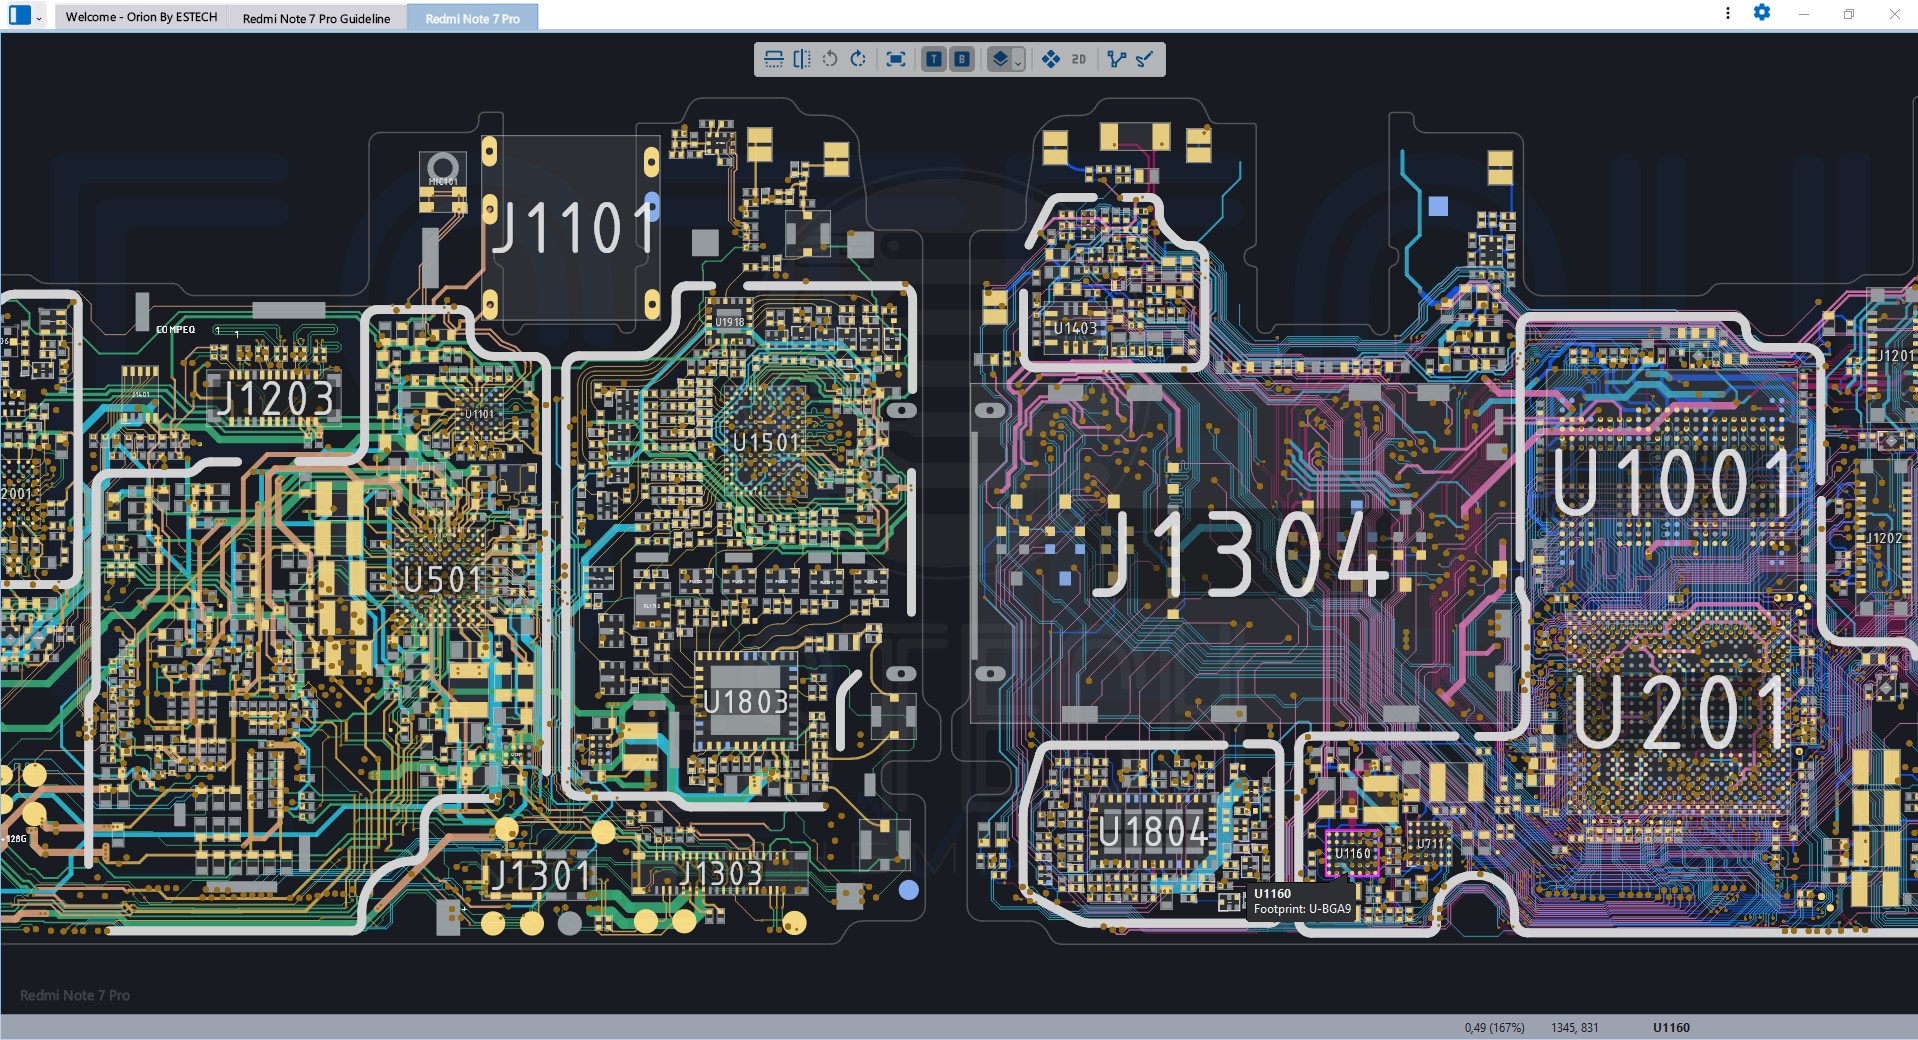This screenshot has height=1040, width=1918.
Task: Switch the 2D view mode
Action: click(1078, 59)
